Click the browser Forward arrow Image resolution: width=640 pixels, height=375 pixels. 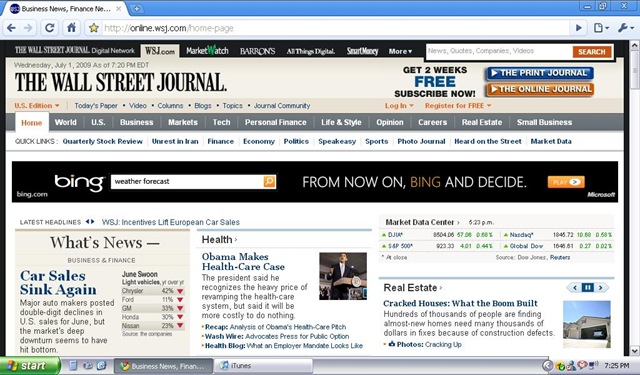(28, 28)
